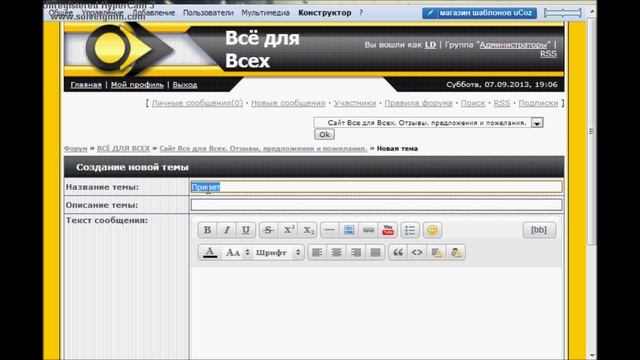Screen dimensions: 640x360
Task: Open Подписки subscriptions link
Action: [x=538, y=103]
